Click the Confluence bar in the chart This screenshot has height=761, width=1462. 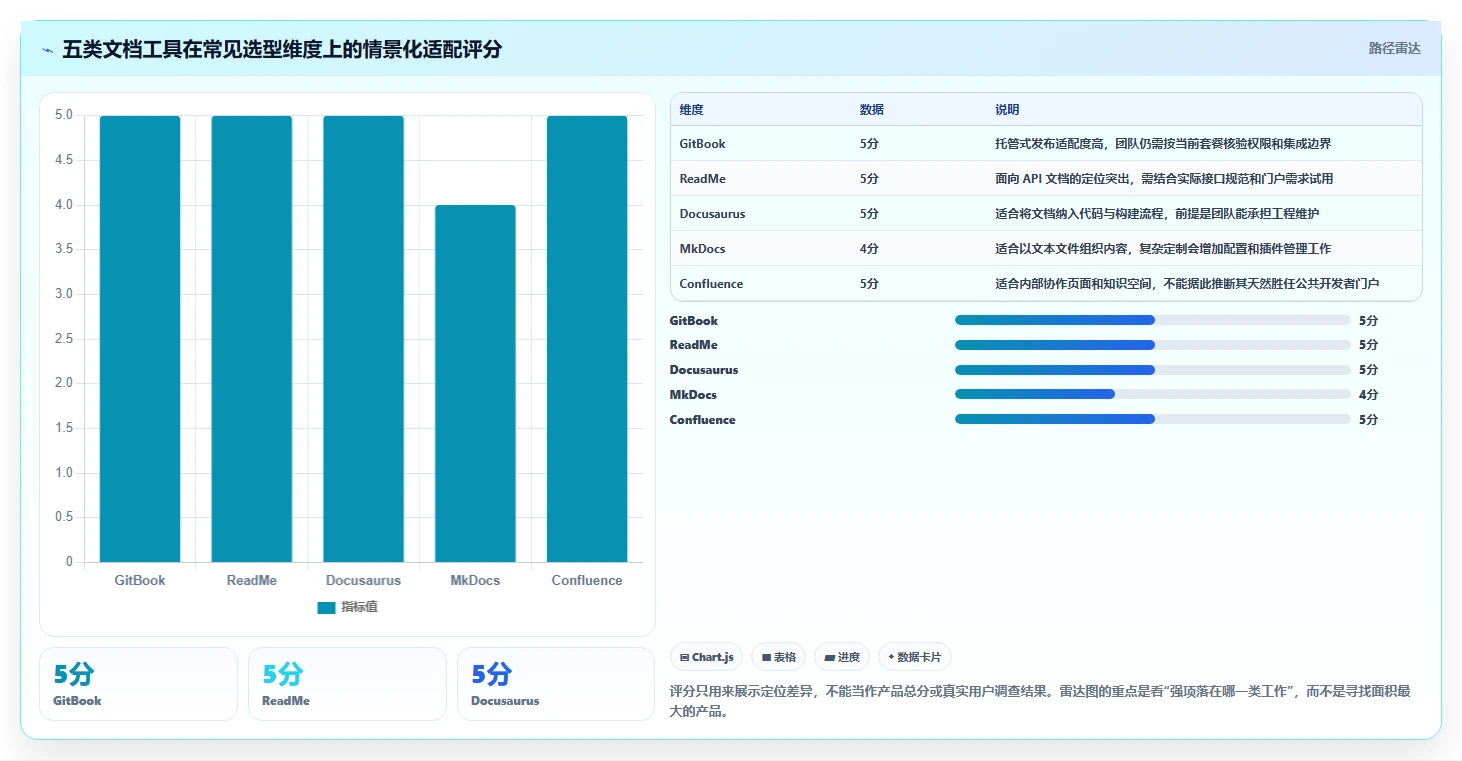[x=587, y=339]
